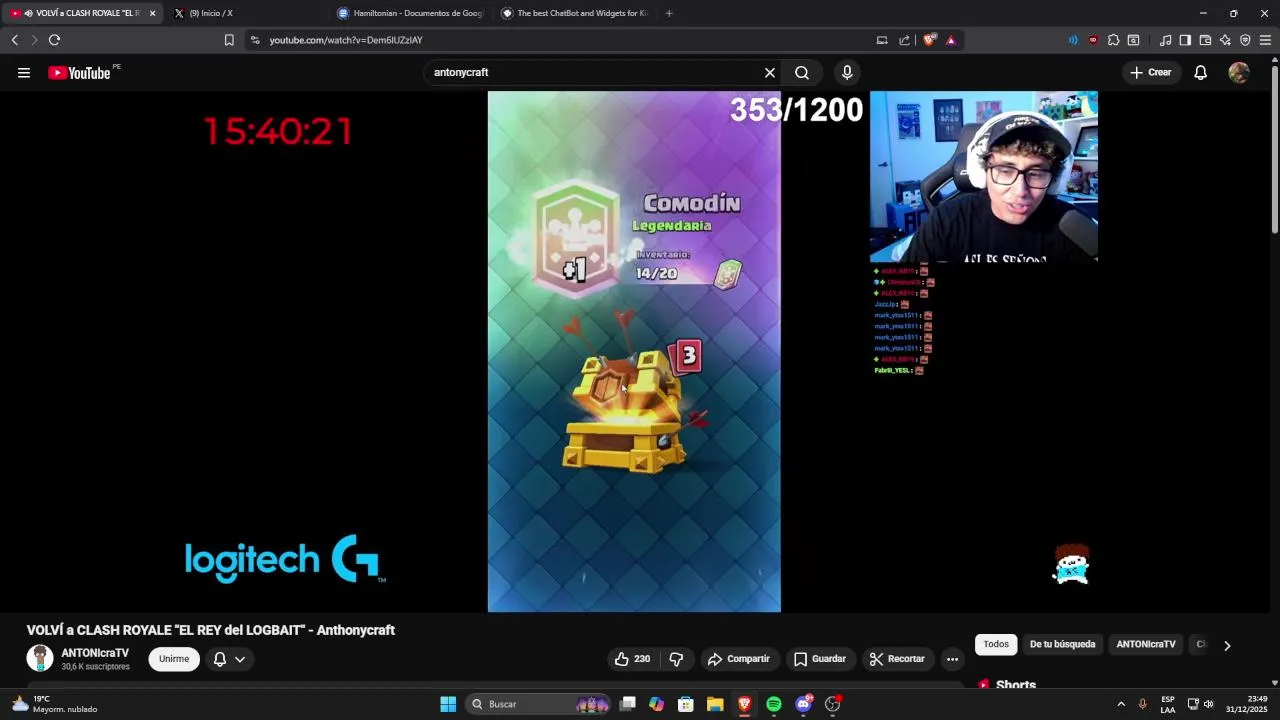Open the Copilot taskbar icon
This screenshot has width=1280, height=720.
pyautogui.click(x=656, y=704)
